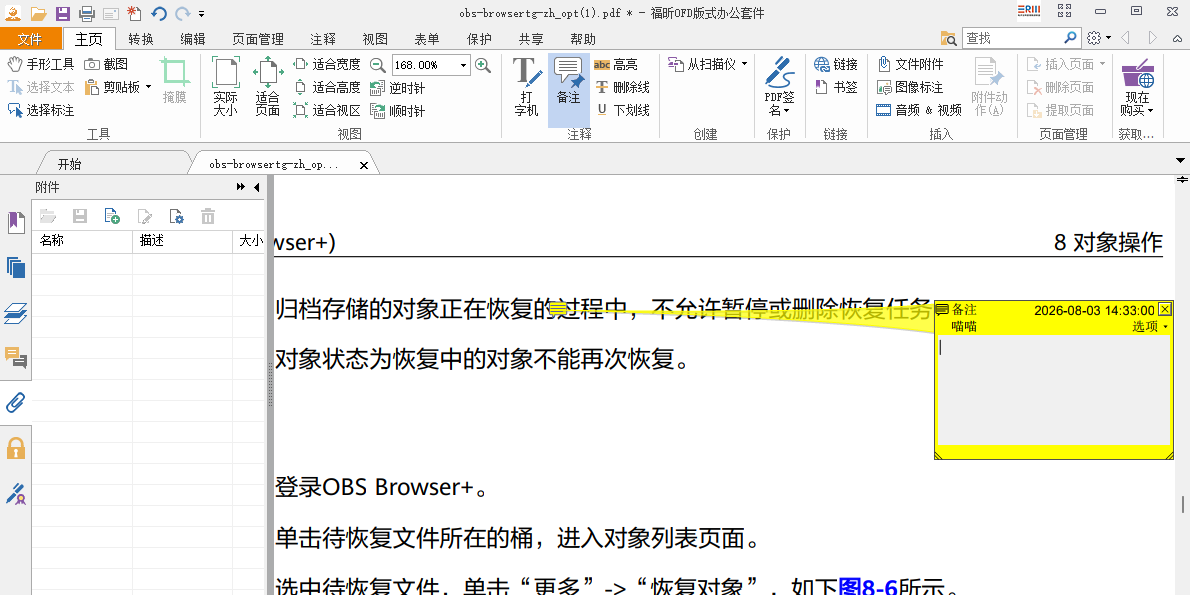
Task: Follow the 图8-6 figure link
Action: 868,587
